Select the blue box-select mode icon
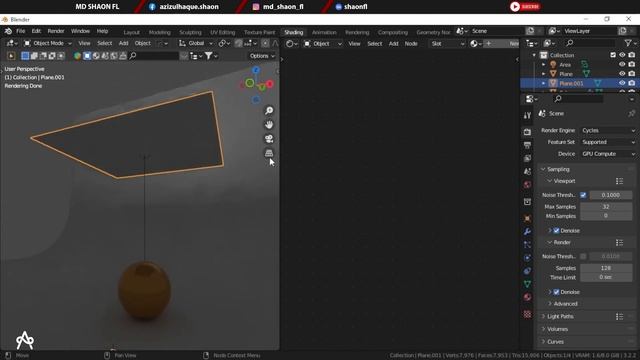The height and width of the screenshot is (360, 640). point(25,56)
